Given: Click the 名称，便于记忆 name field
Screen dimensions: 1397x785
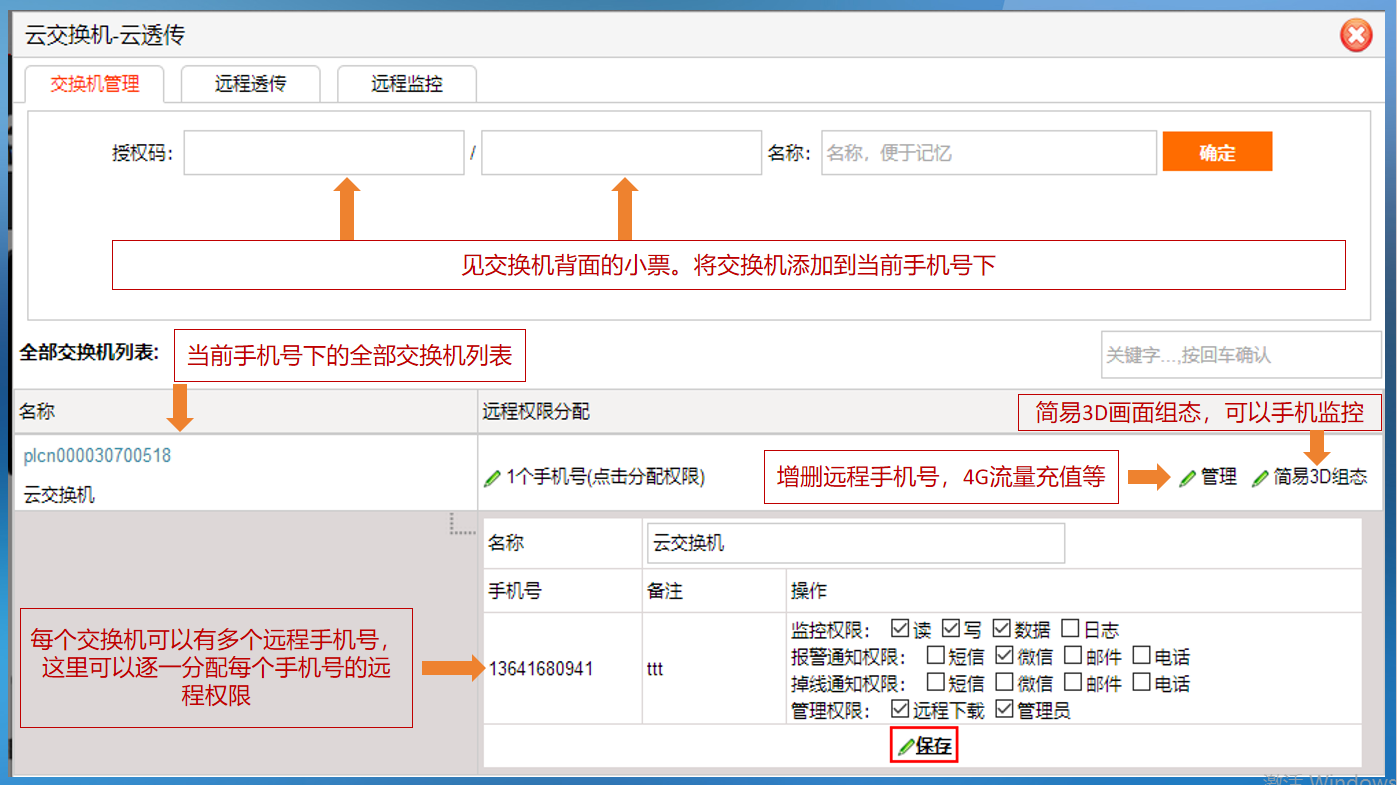Looking at the screenshot, I should coord(988,153).
